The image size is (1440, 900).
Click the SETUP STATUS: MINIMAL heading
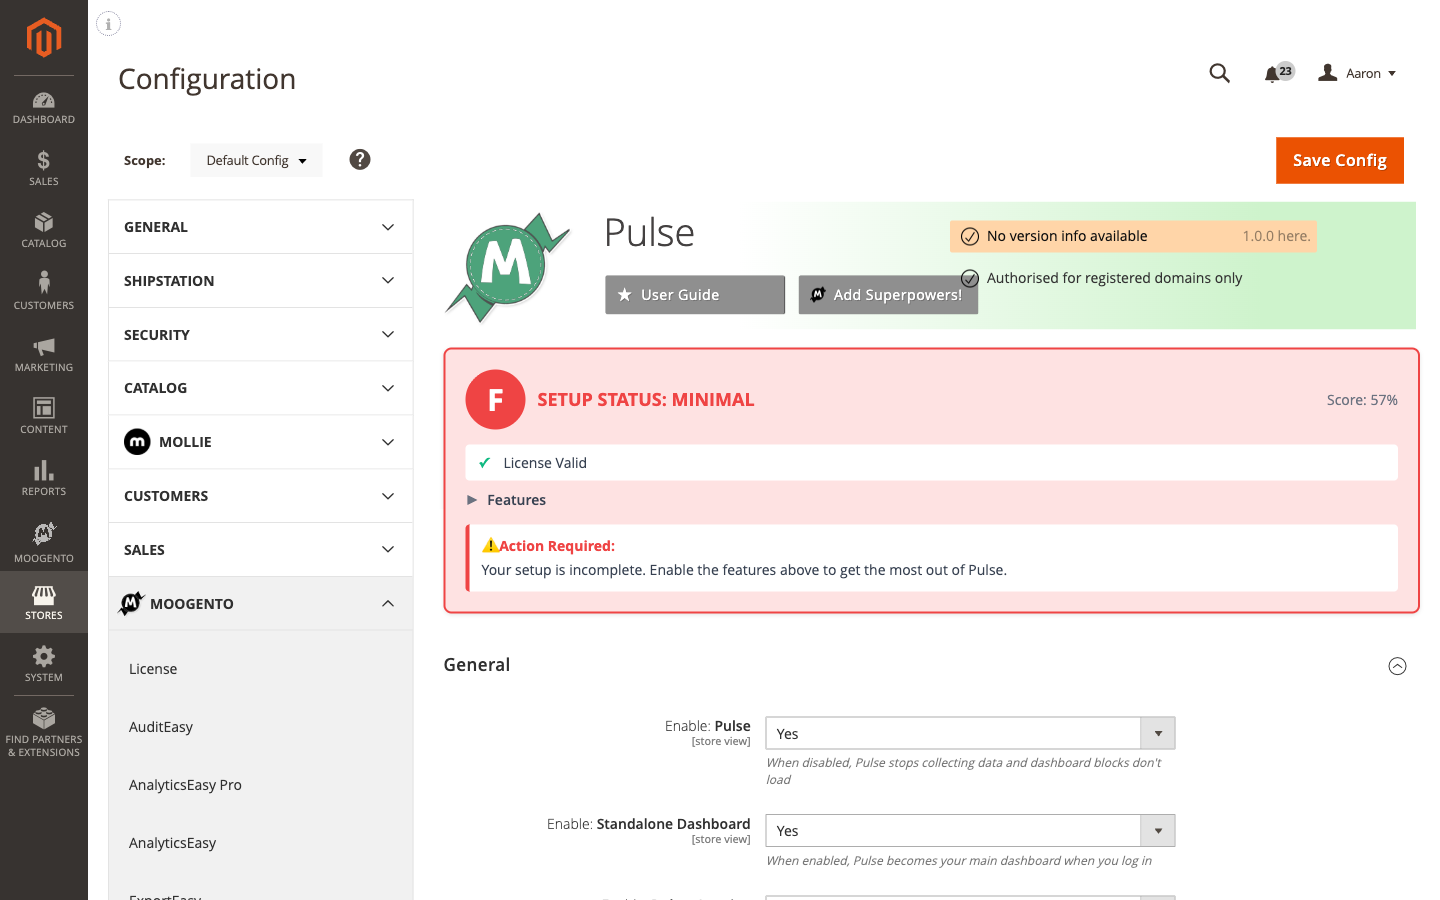pyautogui.click(x=646, y=400)
